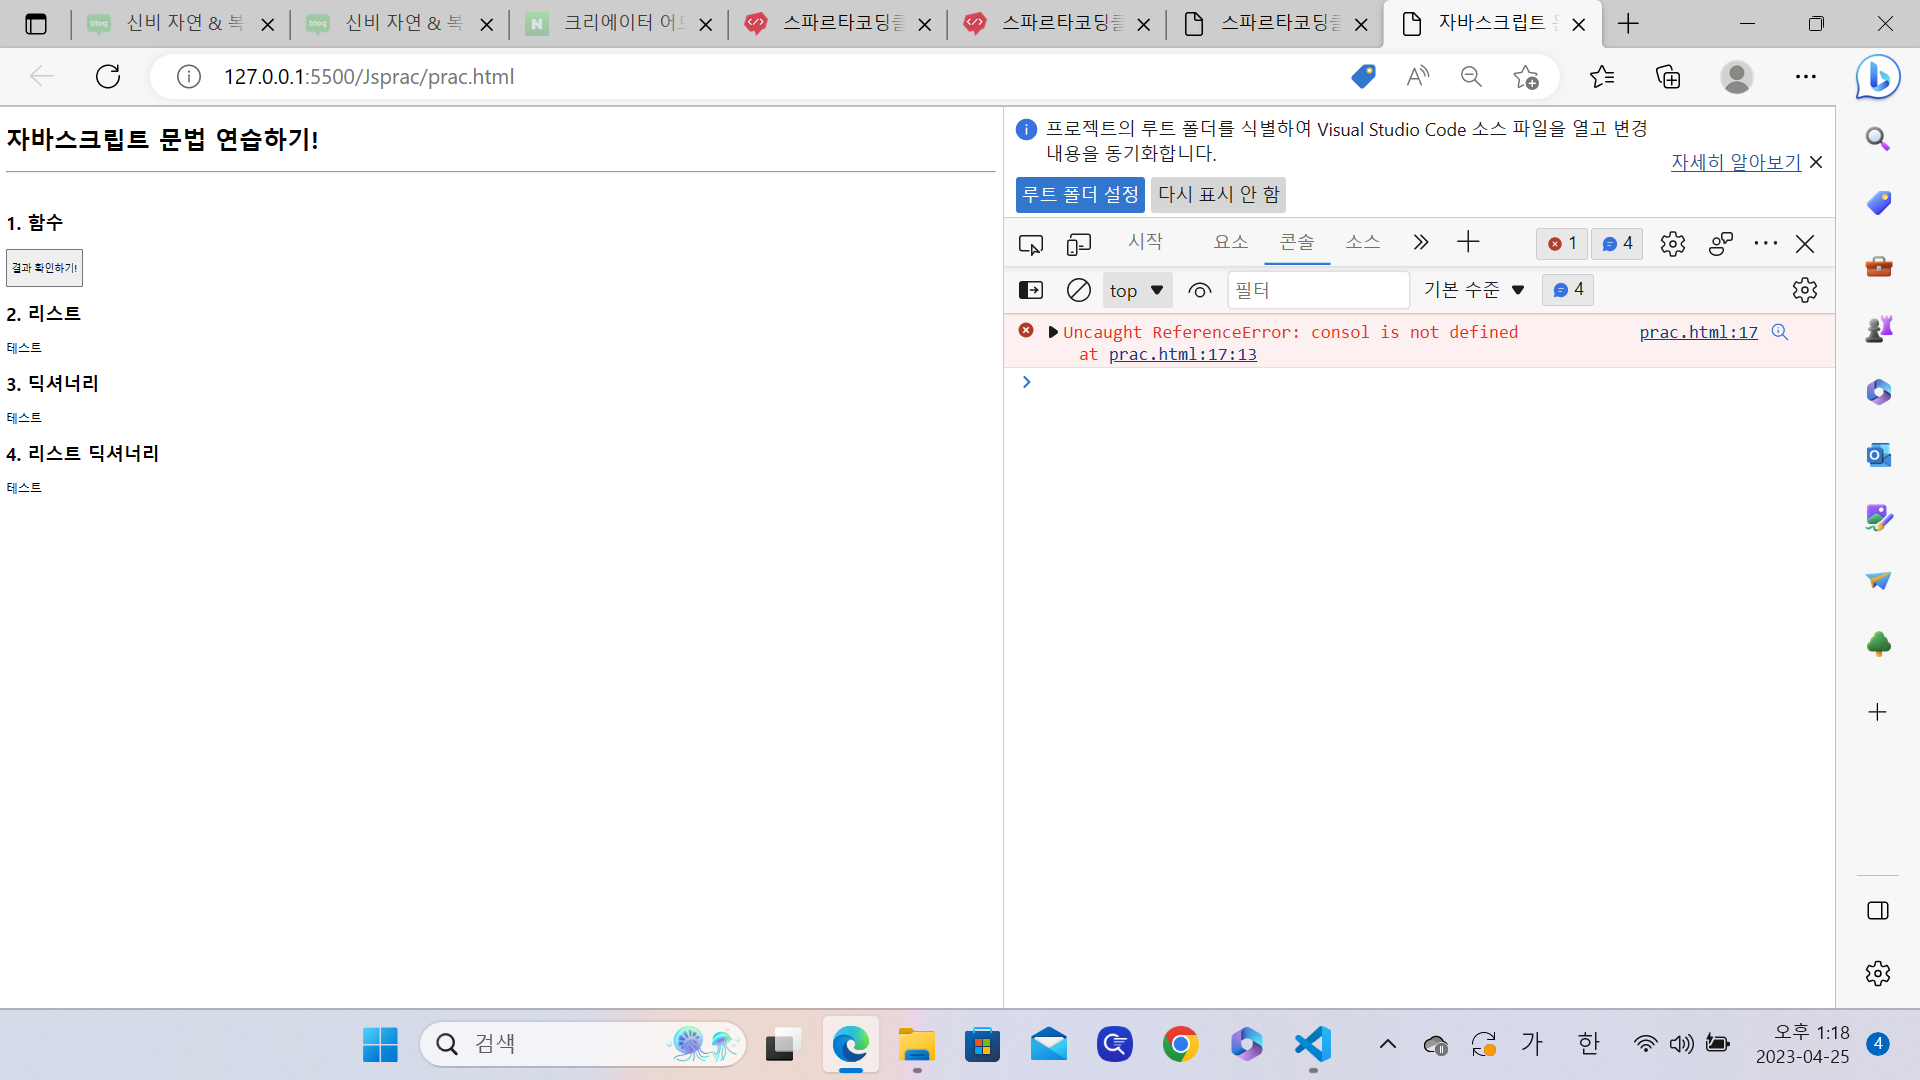This screenshot has width=1920, height=1080.
Task: Dismiss the root folder info banner
Action: coord(1816,162)
